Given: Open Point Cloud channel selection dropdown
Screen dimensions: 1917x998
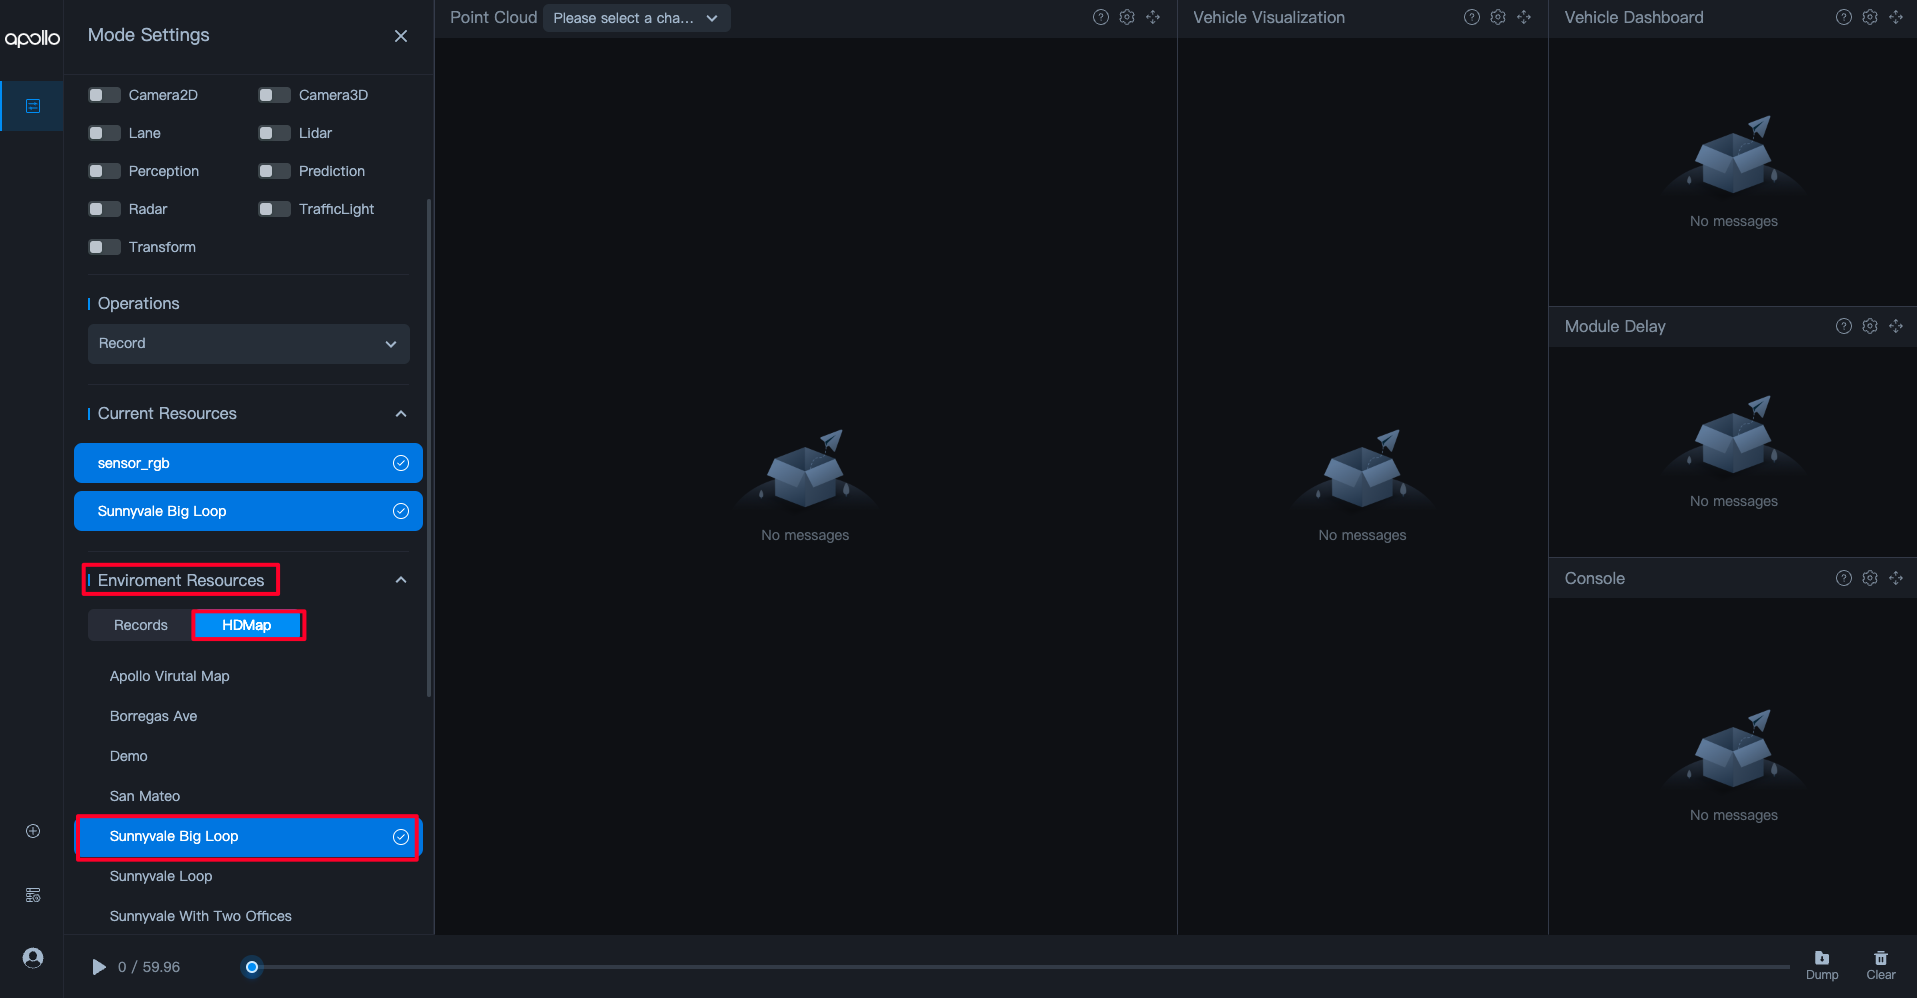Looking at the screenshot, I should 636,18.
